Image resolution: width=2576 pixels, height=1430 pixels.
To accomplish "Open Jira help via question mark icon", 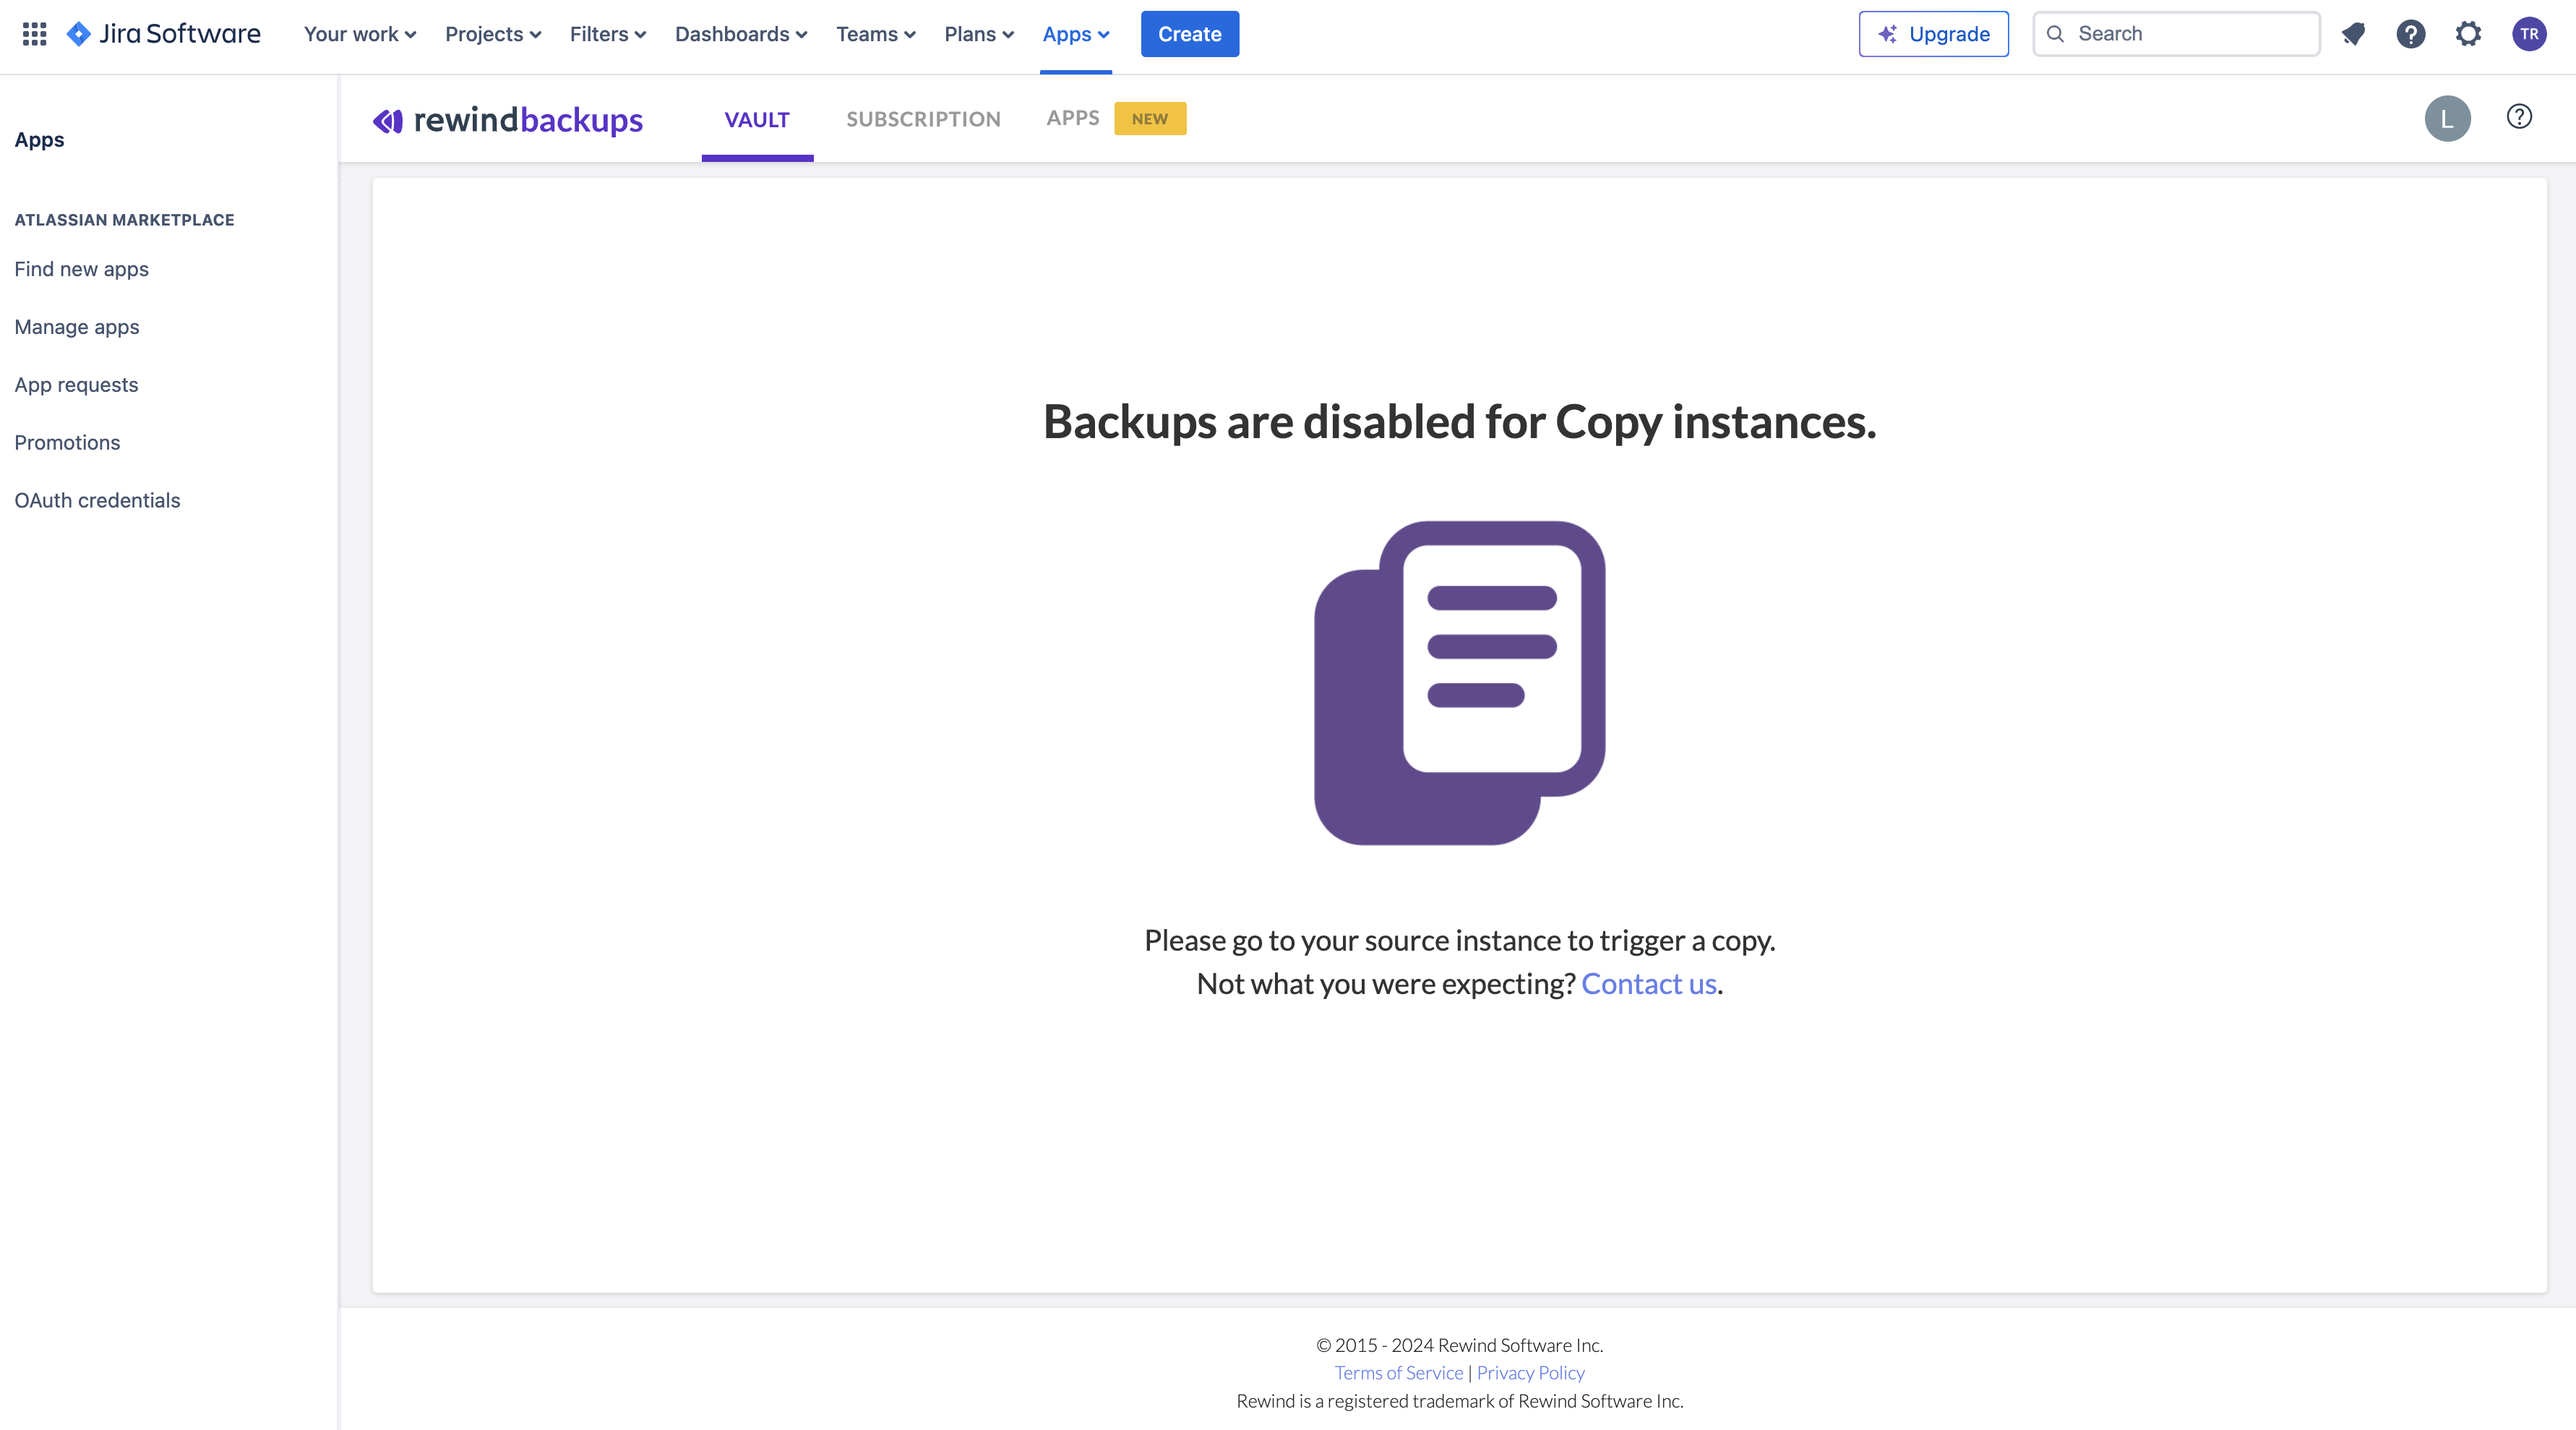I will click(x=2411, y=33).
